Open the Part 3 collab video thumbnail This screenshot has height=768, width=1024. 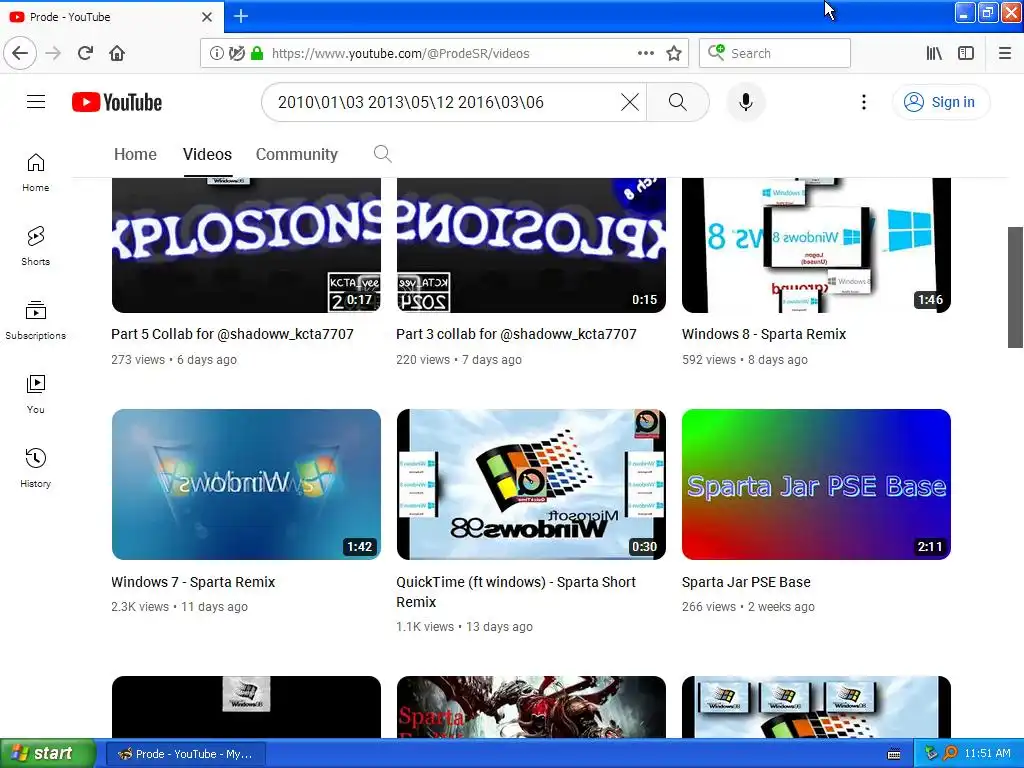tap(531, 245)
